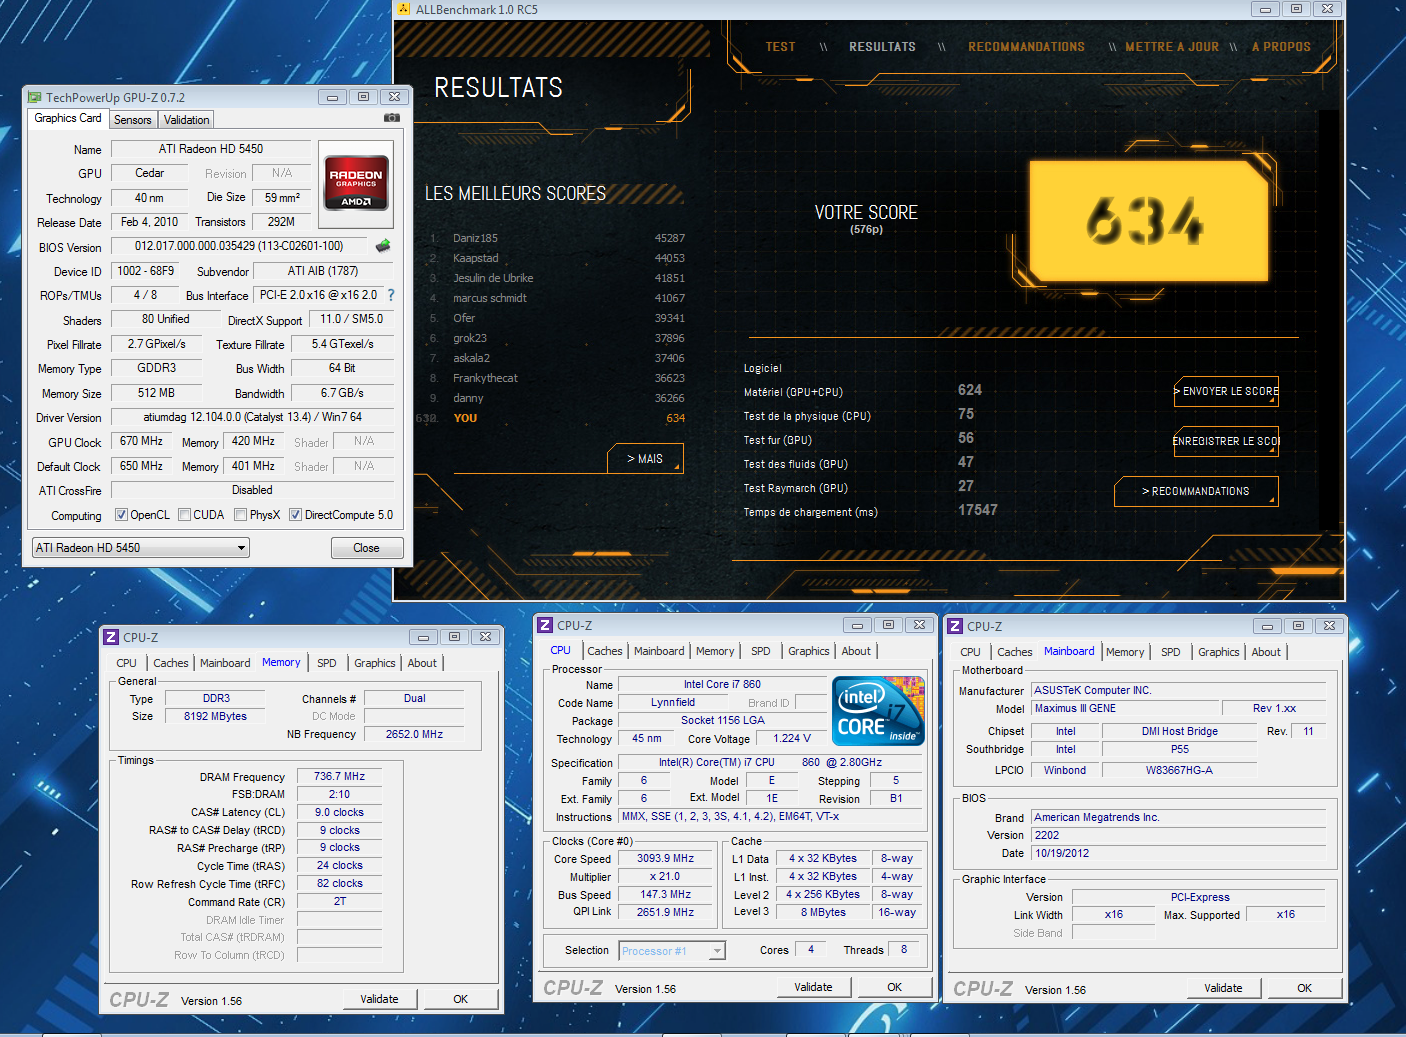Toggle the OpenCL checkbox
The height and width of the screenshot is (1037, 1406).
click(121, 515)
